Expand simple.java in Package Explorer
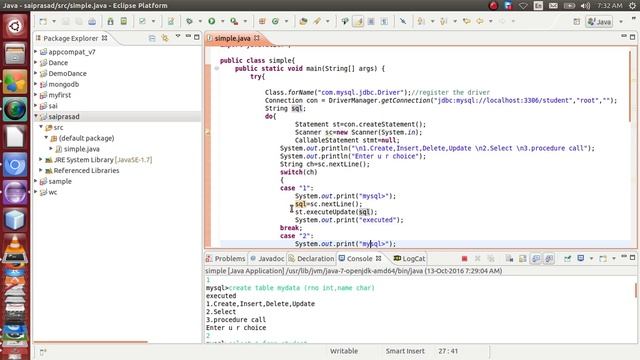The image size is (640, 360). [51, 149]
